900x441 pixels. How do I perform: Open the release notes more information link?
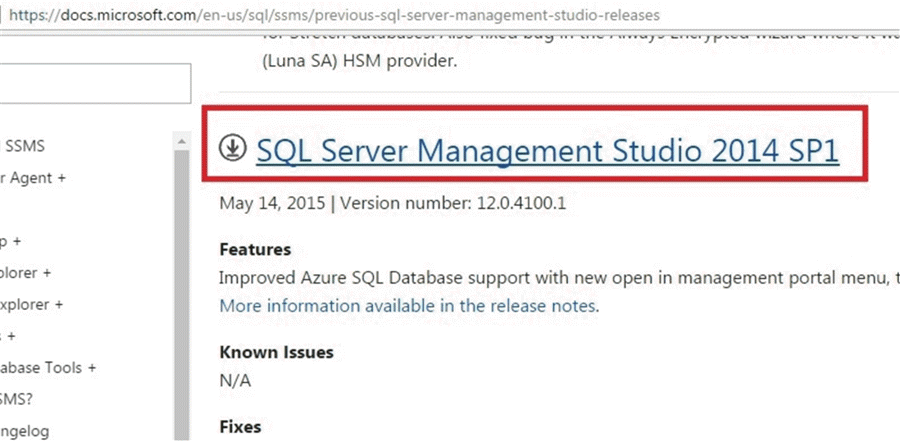409,305
